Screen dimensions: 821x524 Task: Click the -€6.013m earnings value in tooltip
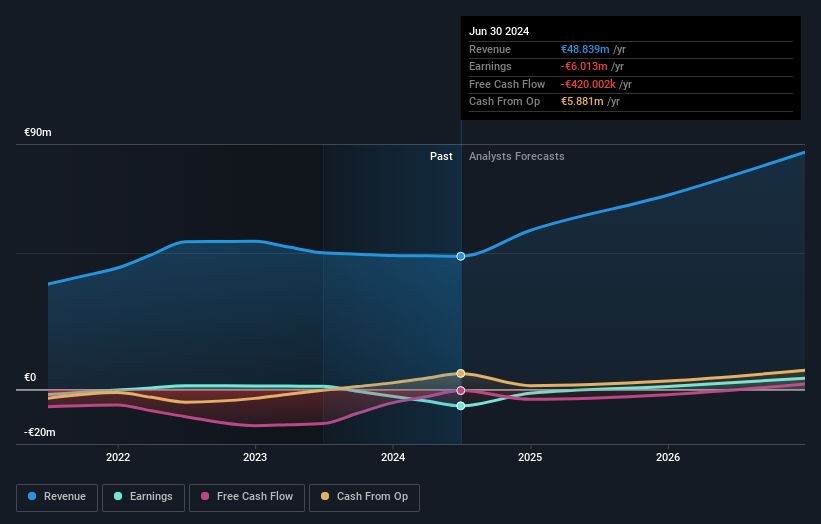coord(584,66)
